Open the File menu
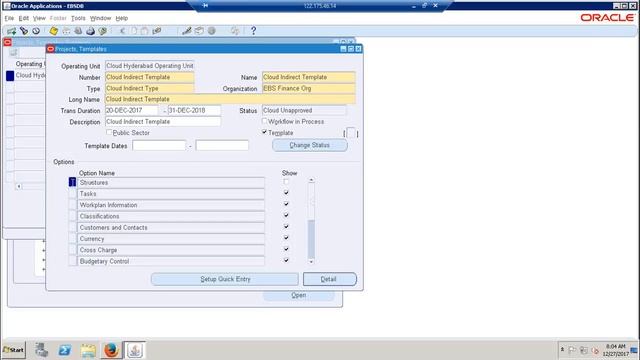Image resolution: width=640 pixels, height=360 pixels. tap(9, 18)
